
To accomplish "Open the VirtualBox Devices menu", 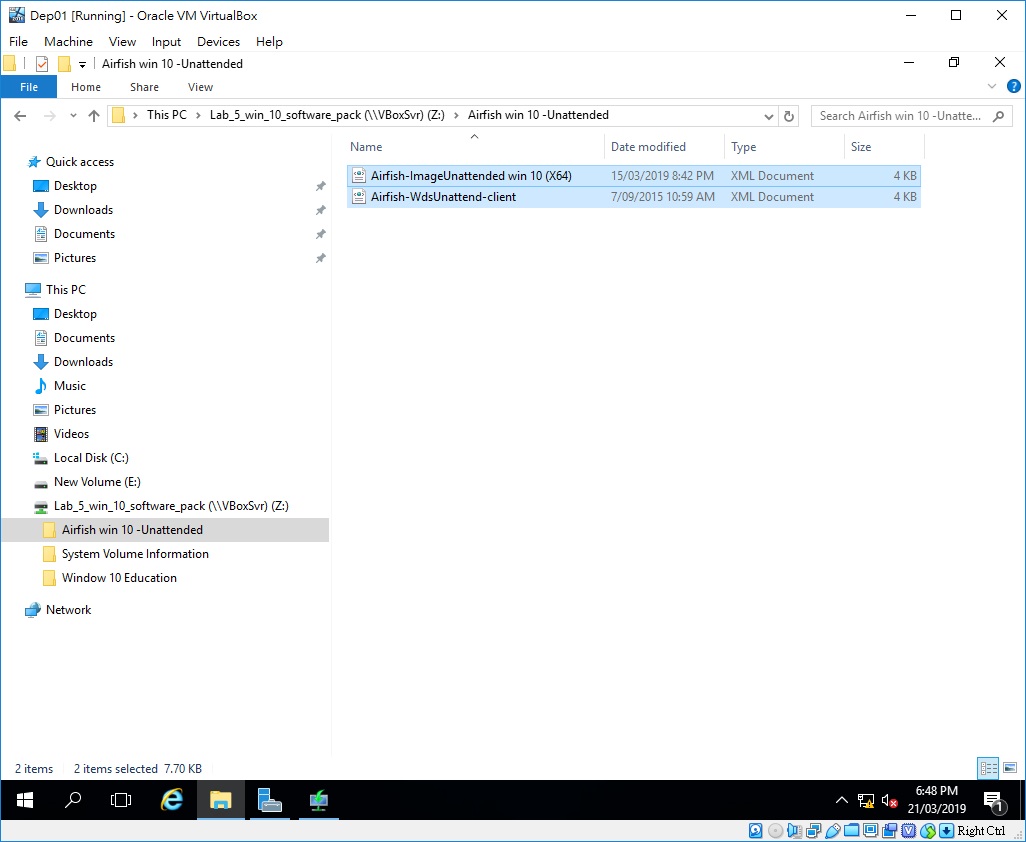I will click(219, 41).
